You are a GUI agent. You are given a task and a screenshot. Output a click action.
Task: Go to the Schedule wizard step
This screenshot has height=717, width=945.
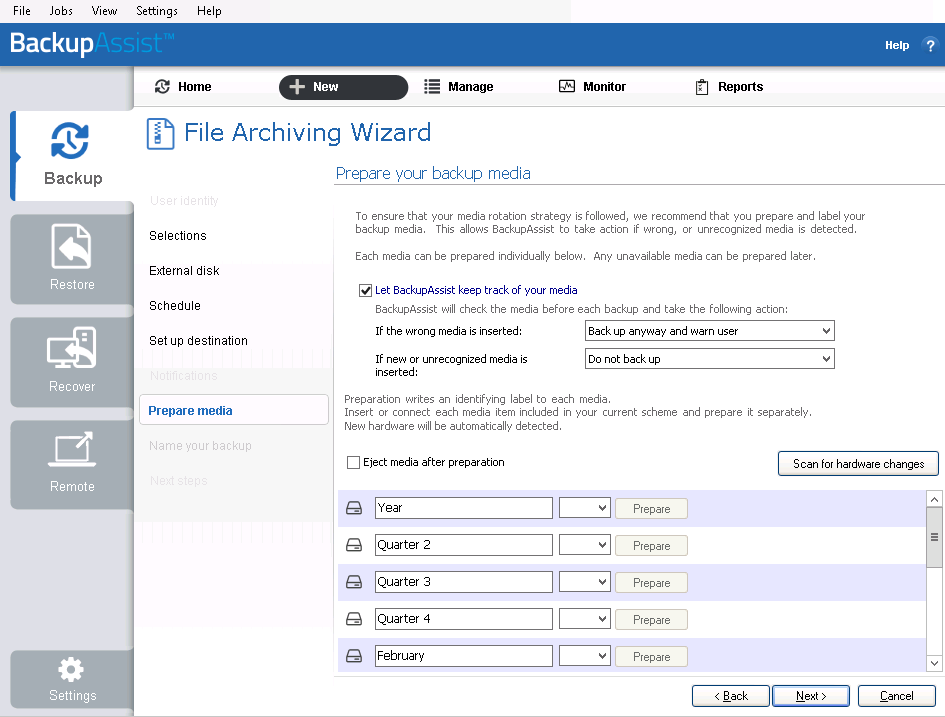tap(175, 305)
